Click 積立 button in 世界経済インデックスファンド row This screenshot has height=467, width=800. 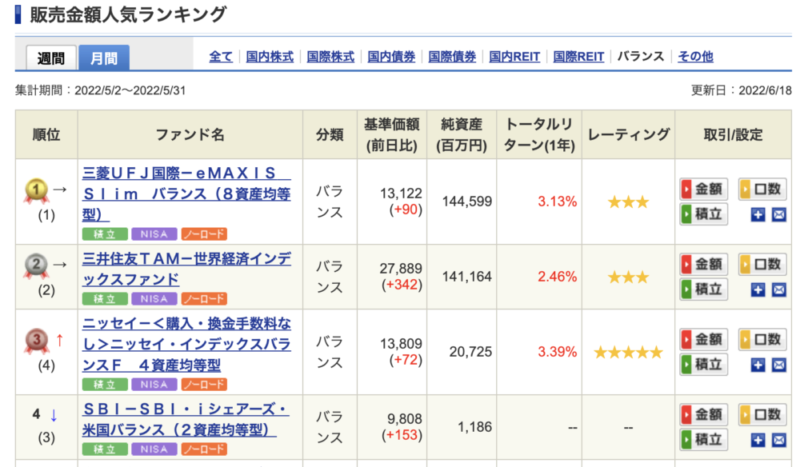pos(704,289)
